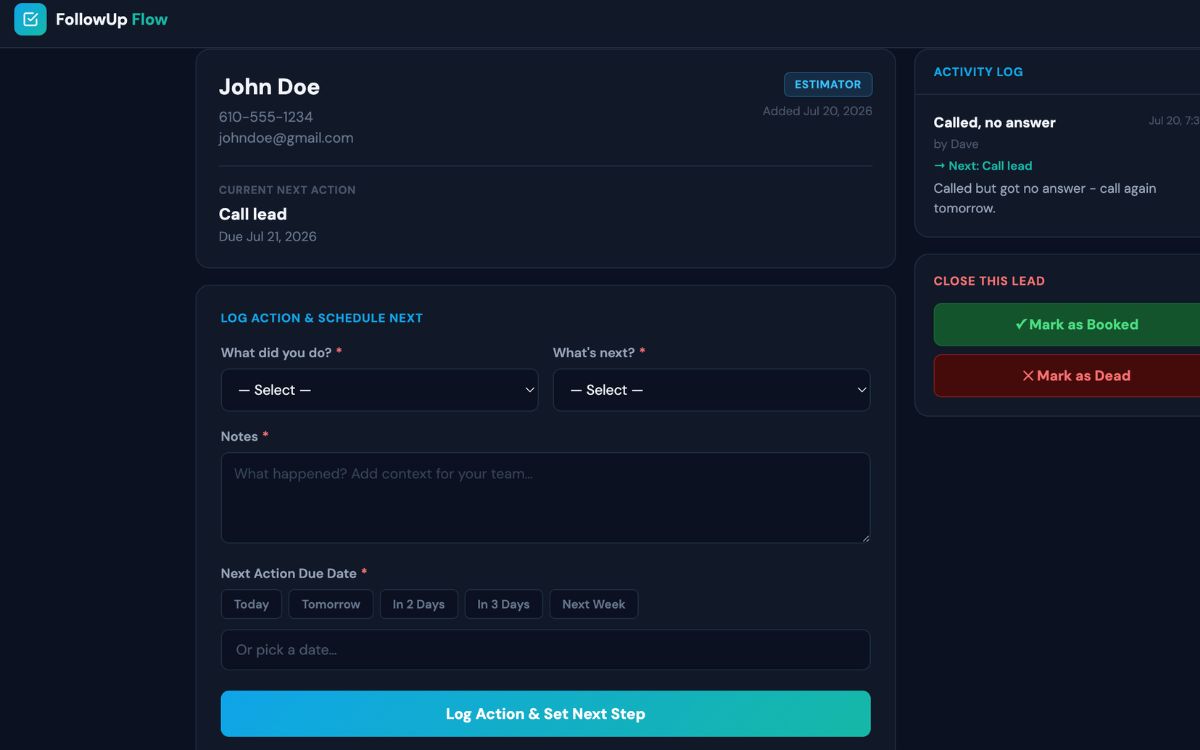
Task: Open the "Or pick a date" field
Action: pos(545,650)
